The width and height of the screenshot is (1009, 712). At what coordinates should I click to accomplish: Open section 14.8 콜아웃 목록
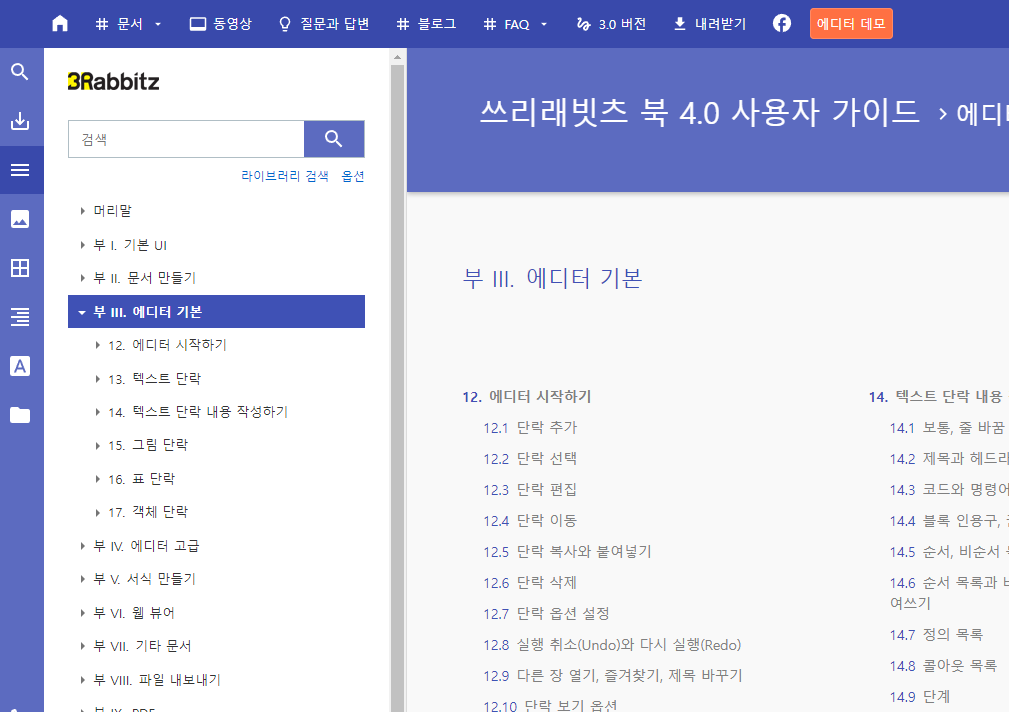pyautogui.click(x=943, y=666)
